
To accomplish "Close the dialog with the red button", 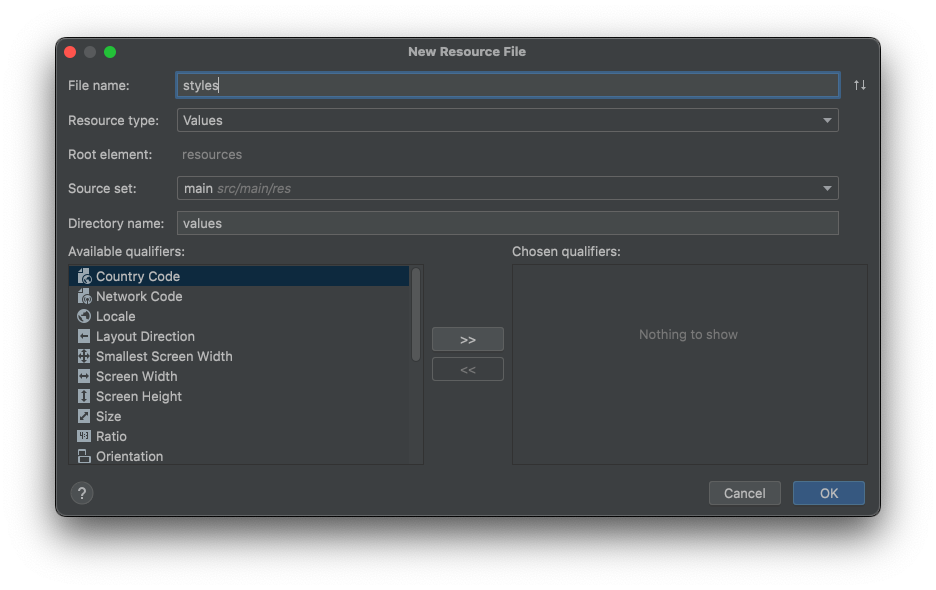I will 70,52.
